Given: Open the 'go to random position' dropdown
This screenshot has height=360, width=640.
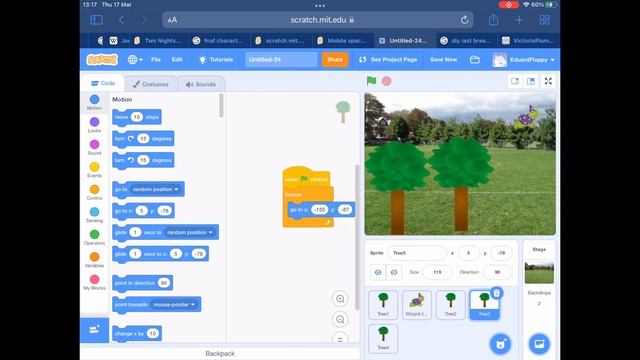Looking at the screenshot, I should pyautogui.click(x=155, y=189).
